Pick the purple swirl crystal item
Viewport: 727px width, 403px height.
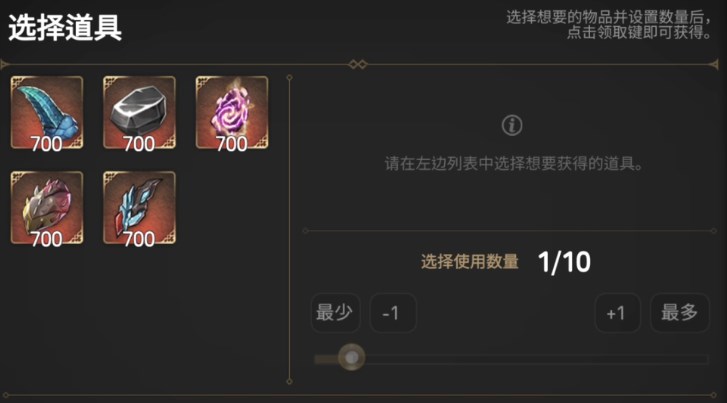pyautogui.click(x=232, y=113)
